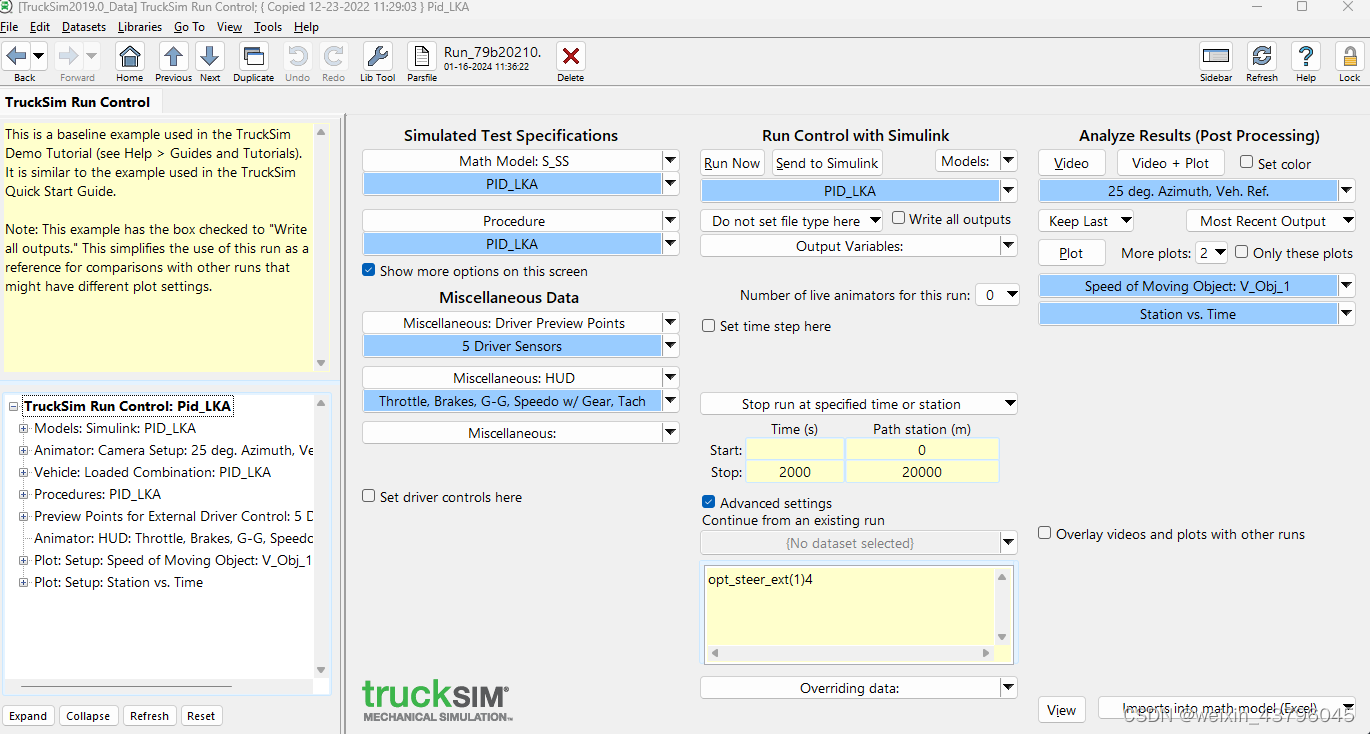Open Math Model: S_SS dropdown
The image size is (1370, 734).
point(670,160)
